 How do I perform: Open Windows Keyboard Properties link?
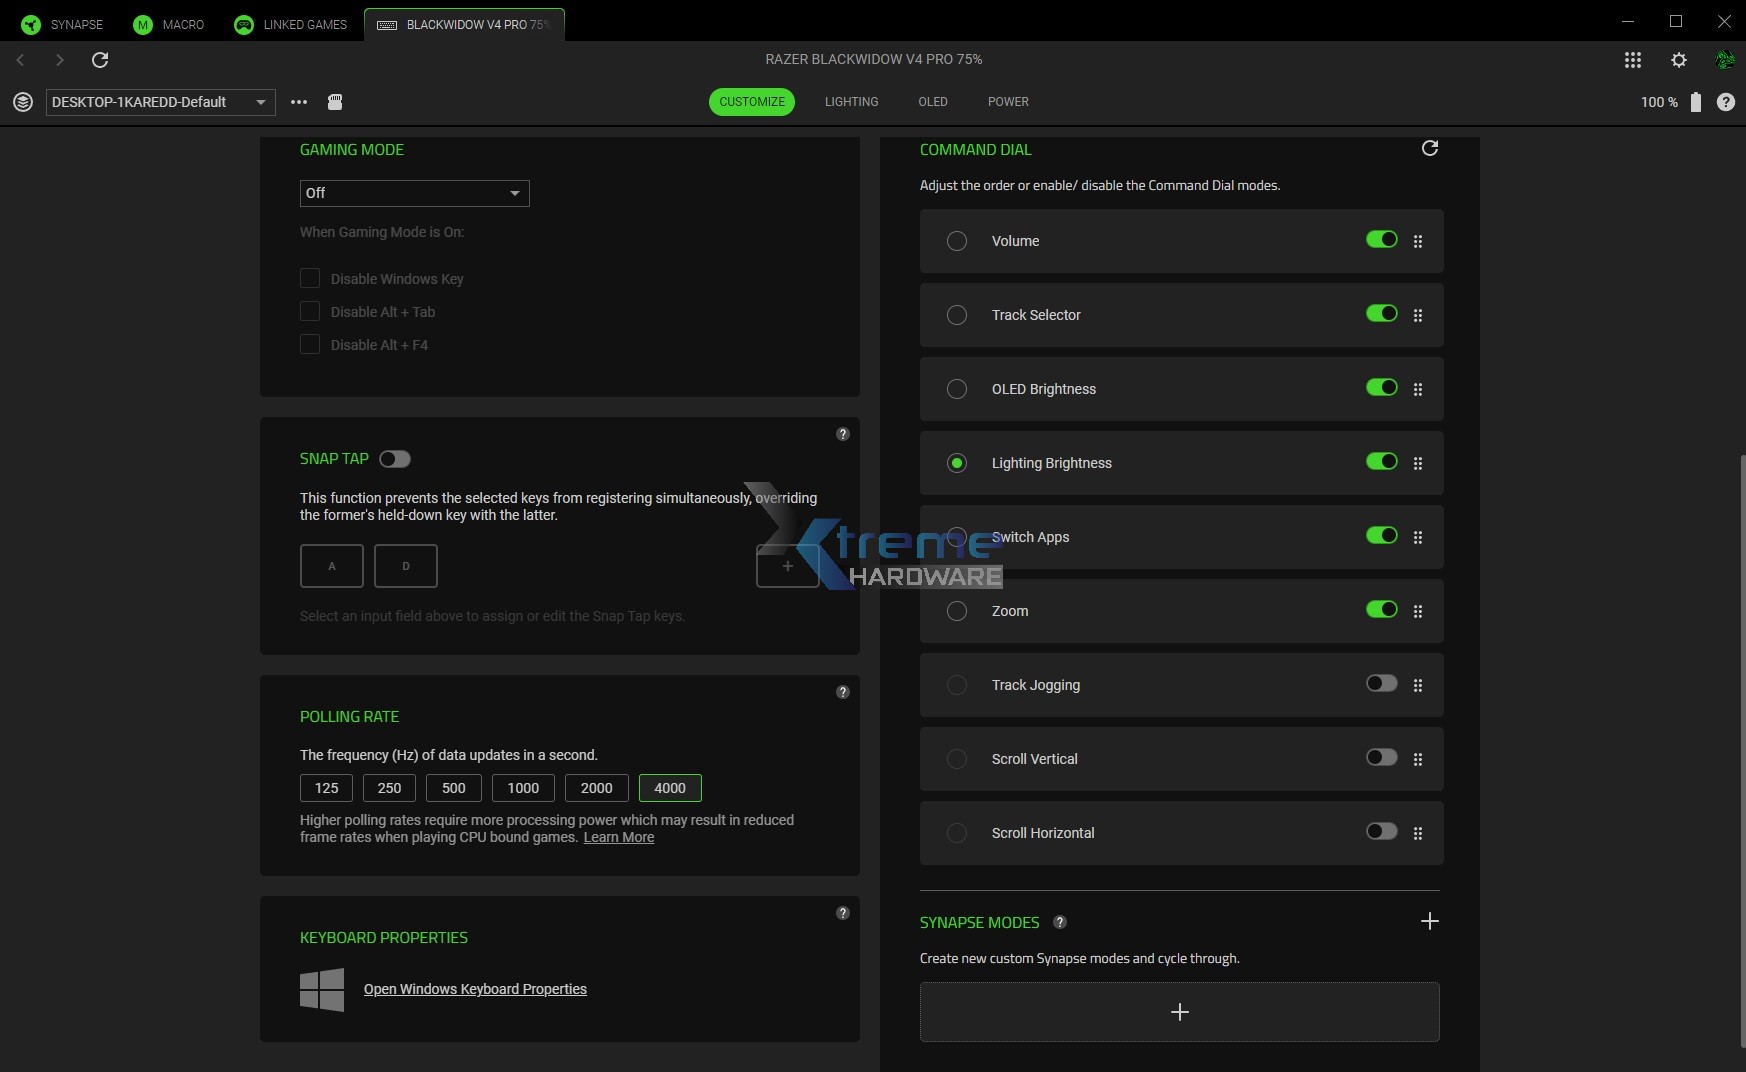coord(474,989)
